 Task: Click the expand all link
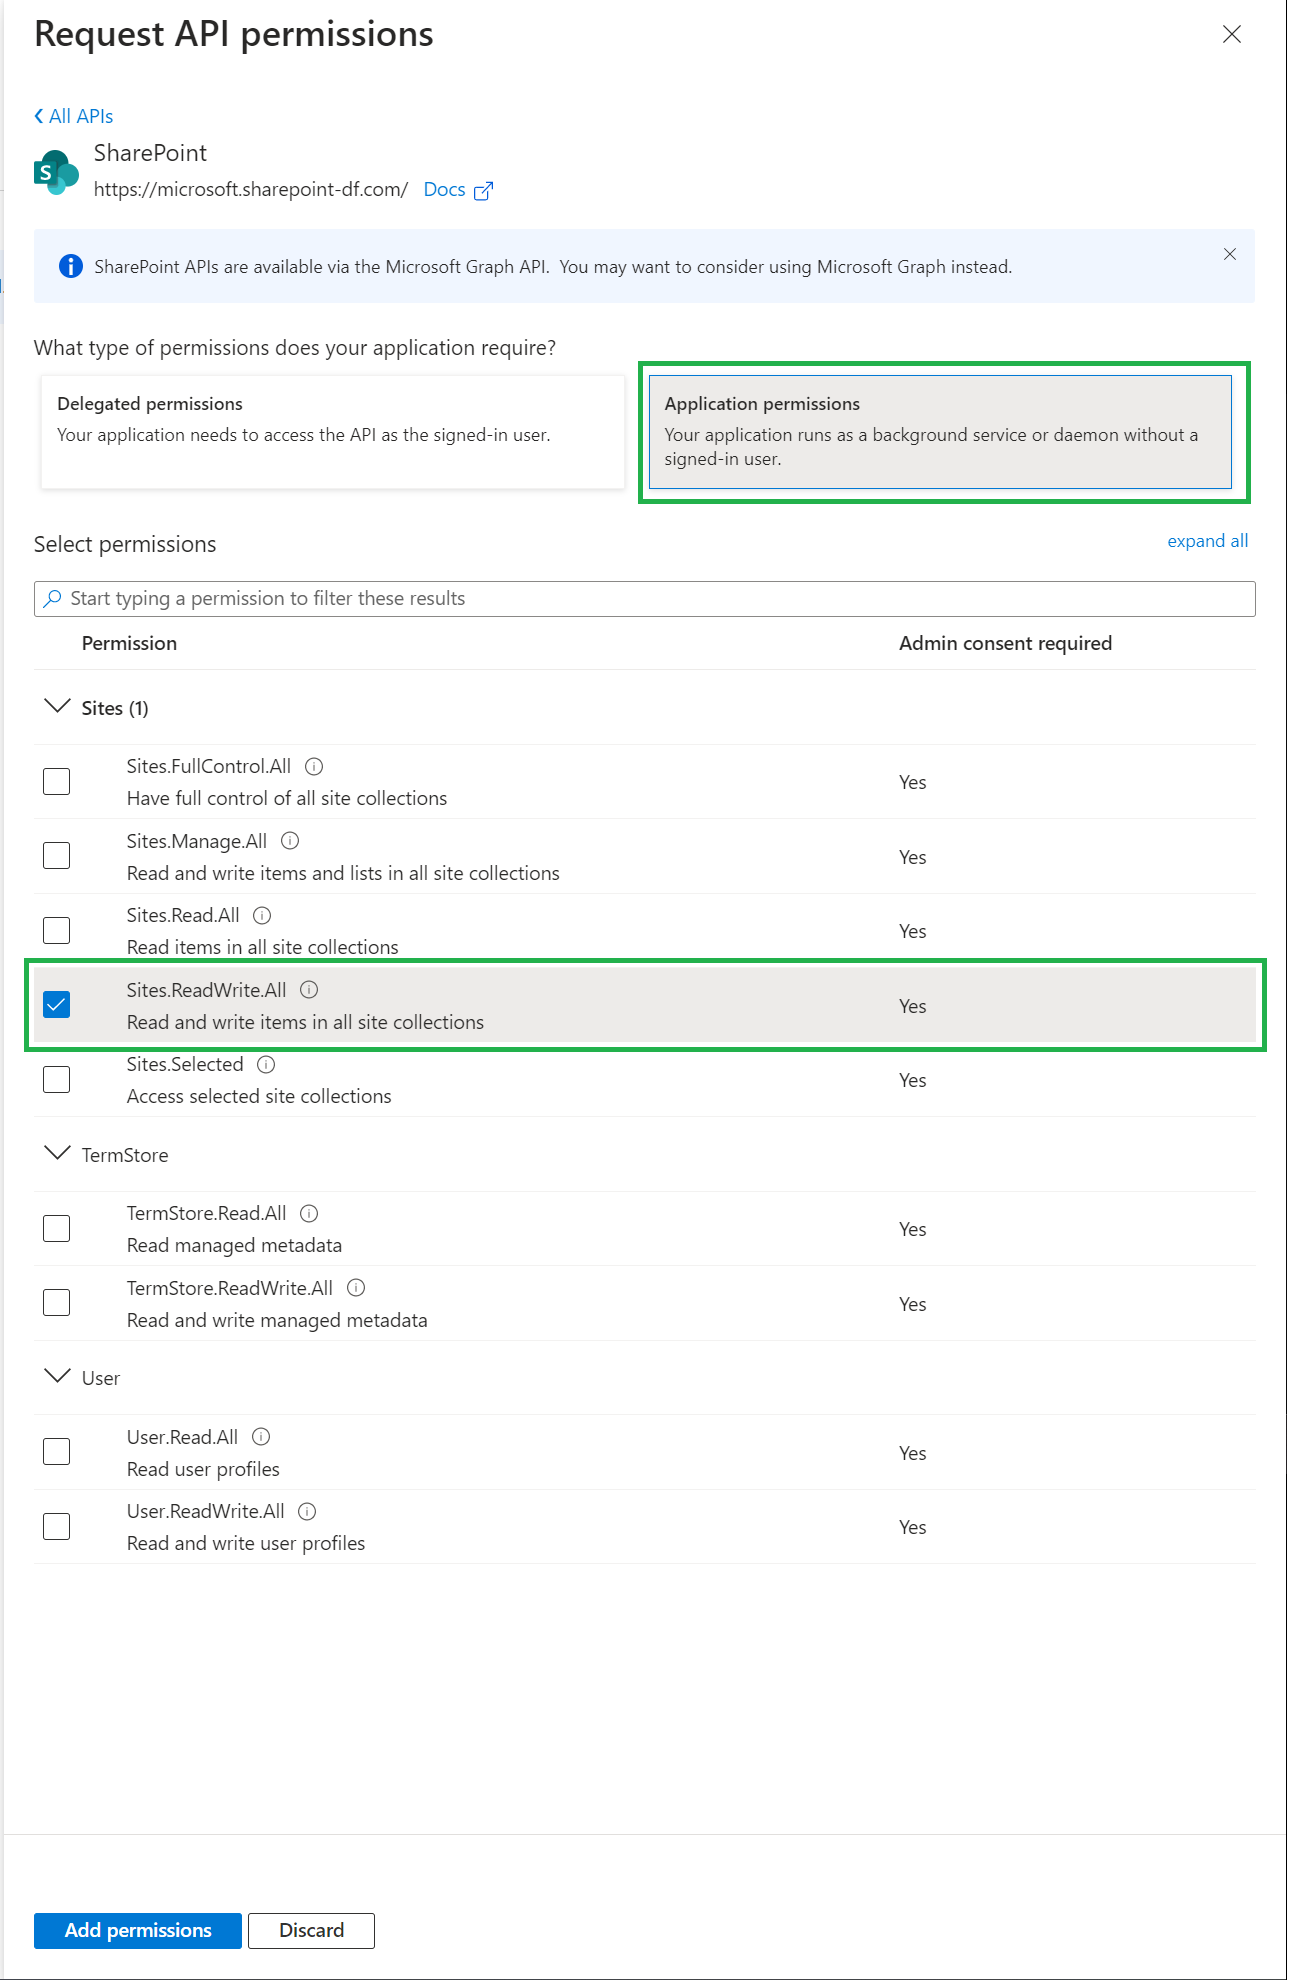pos(1207,541)
